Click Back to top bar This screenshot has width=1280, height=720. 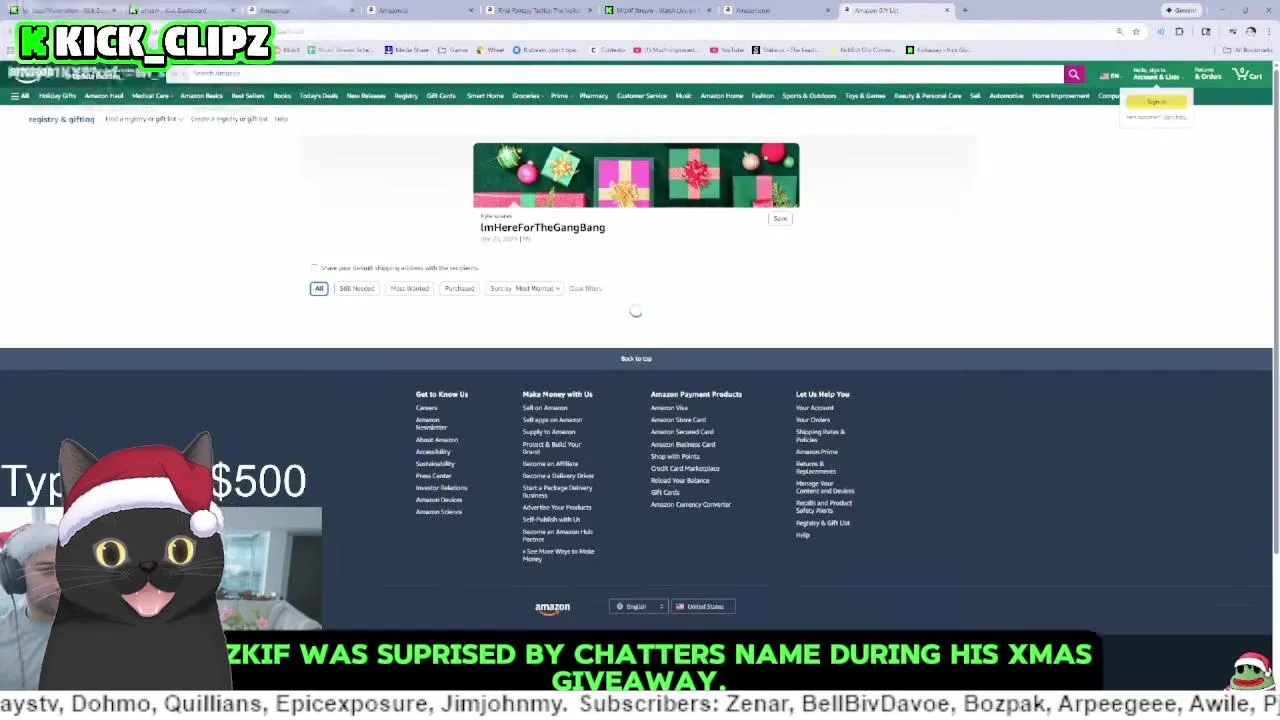coord(636,358)
